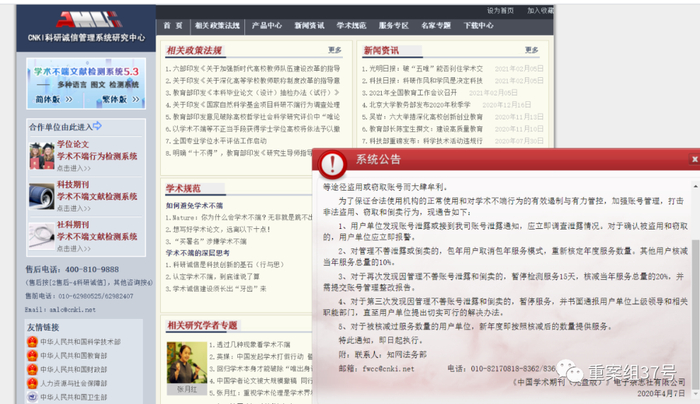Click the 设为首页 link at top

(x=500, y=11)
